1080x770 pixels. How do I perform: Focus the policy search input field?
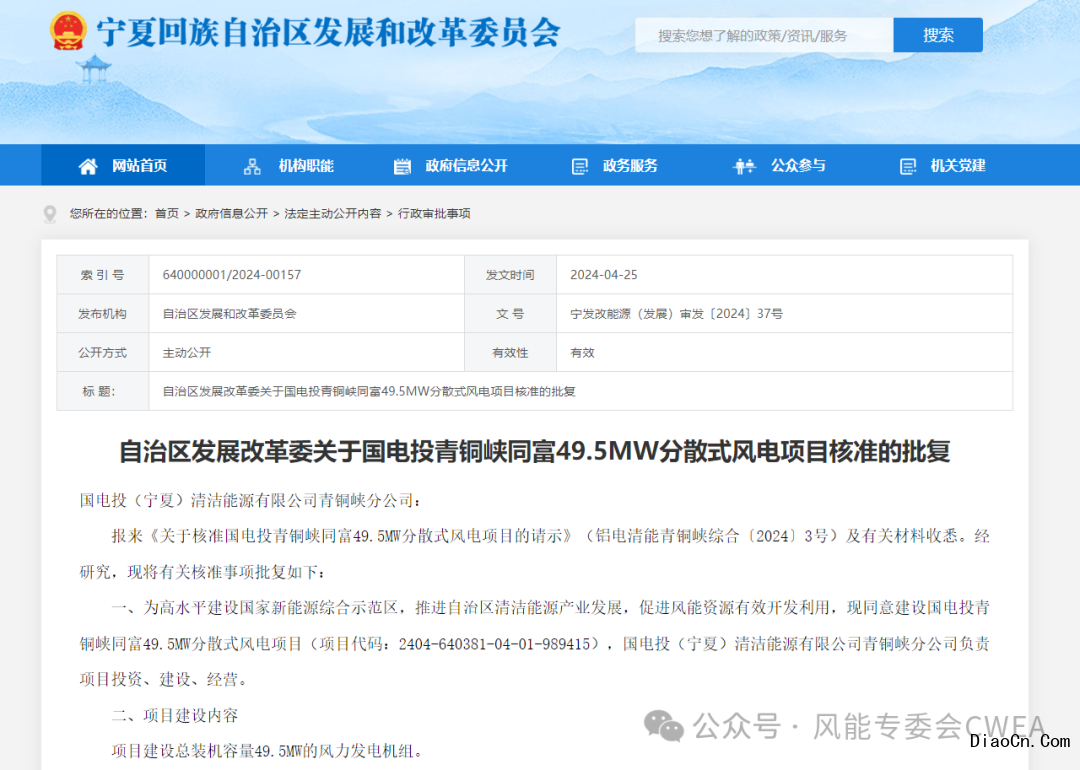tap(764, 35)
